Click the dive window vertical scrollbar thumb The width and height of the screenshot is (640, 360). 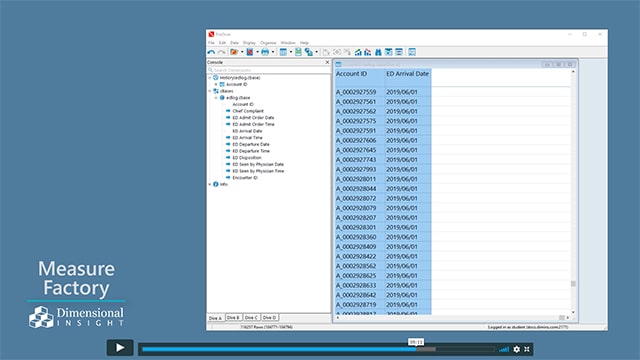[573, 284]
